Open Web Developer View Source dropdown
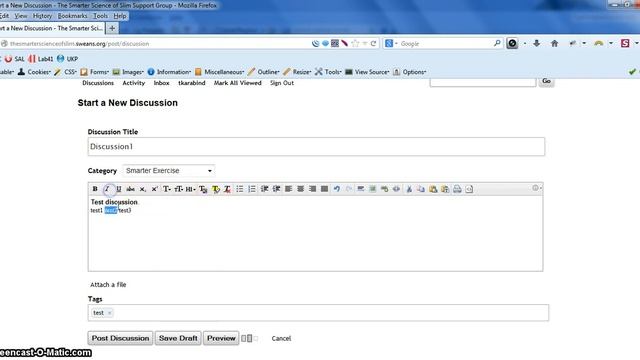 (367, 72)
